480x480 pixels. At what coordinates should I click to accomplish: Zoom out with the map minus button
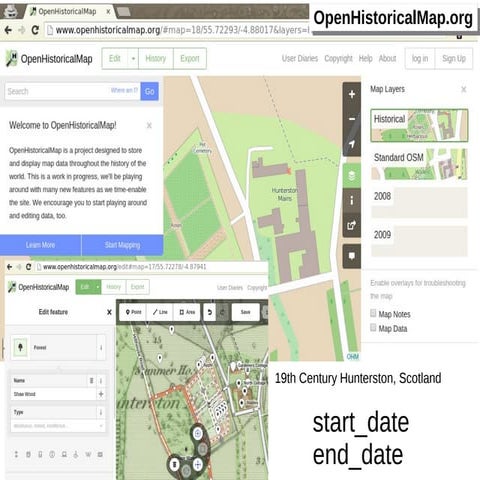click(352, 119)
